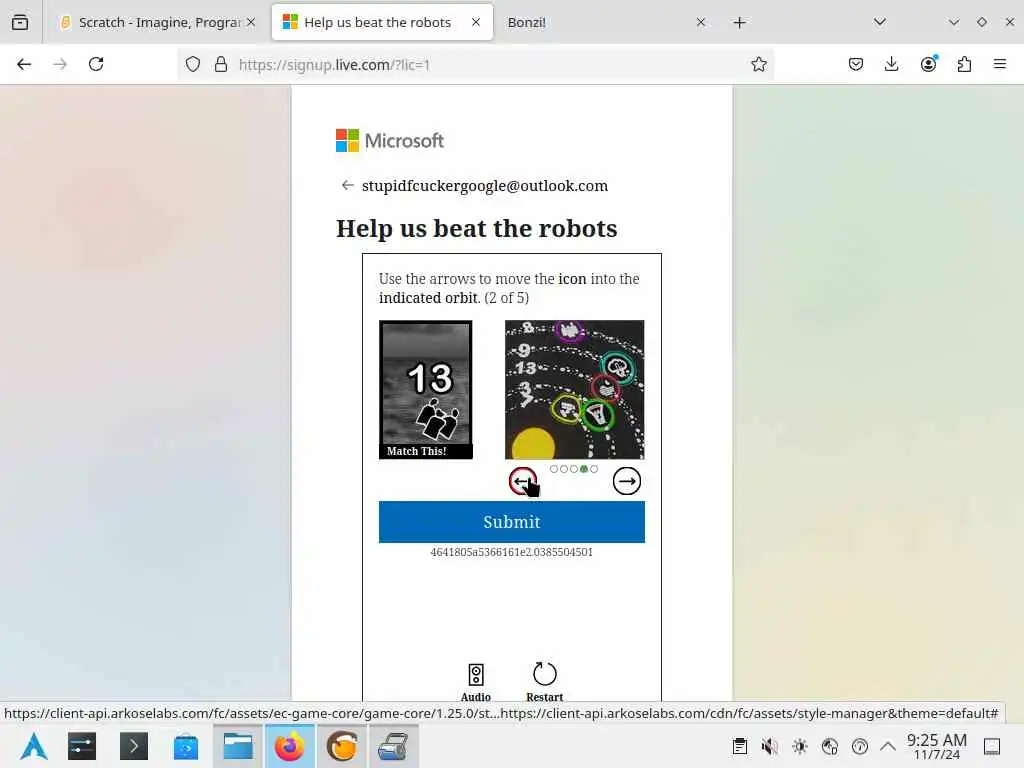
Task: Open the tracking protection shield panel
Action: pyautogui.click(x=193, y=64)
